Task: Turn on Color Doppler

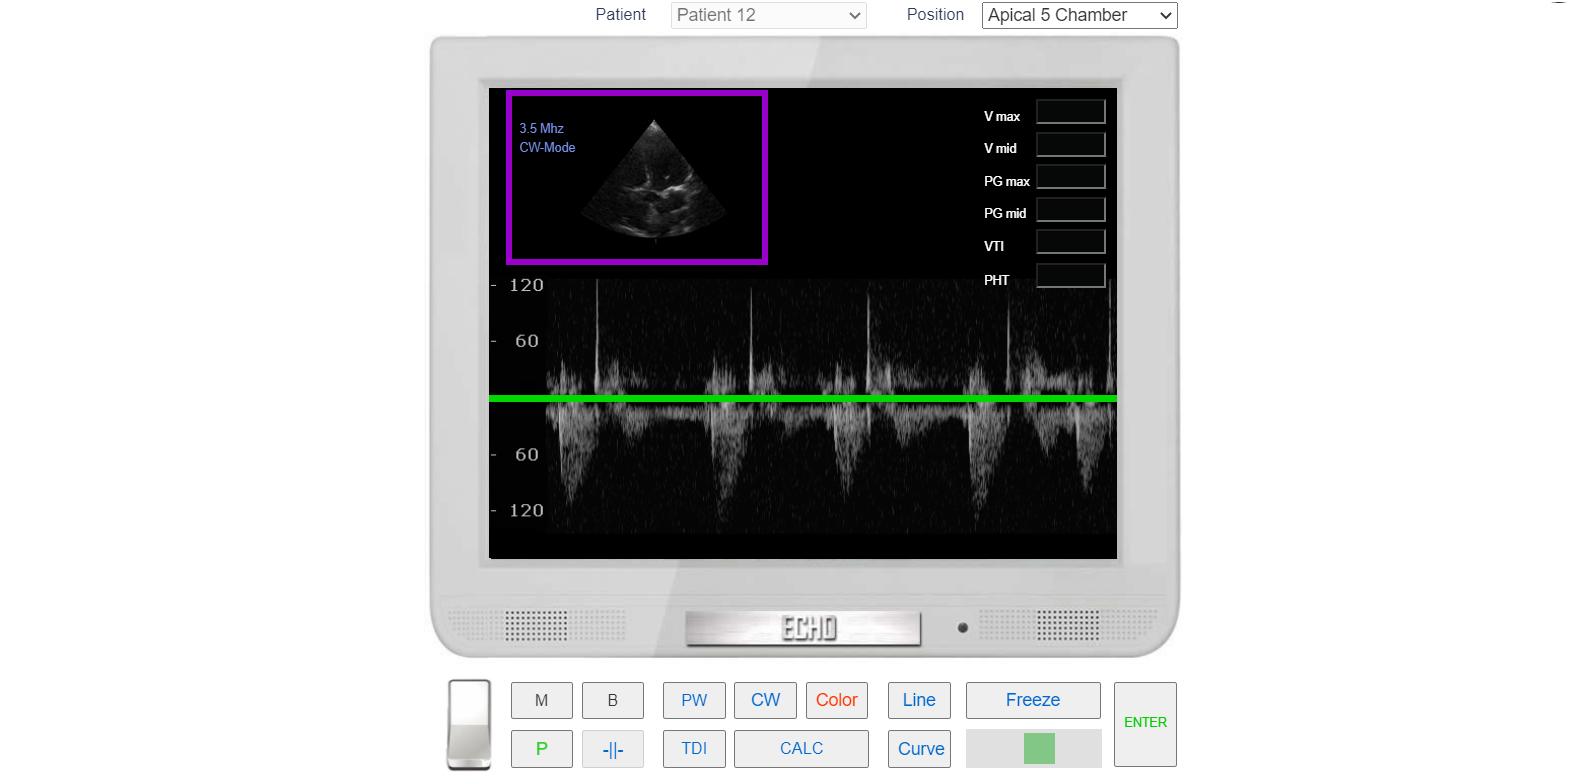Action: (x=837, y=700)
